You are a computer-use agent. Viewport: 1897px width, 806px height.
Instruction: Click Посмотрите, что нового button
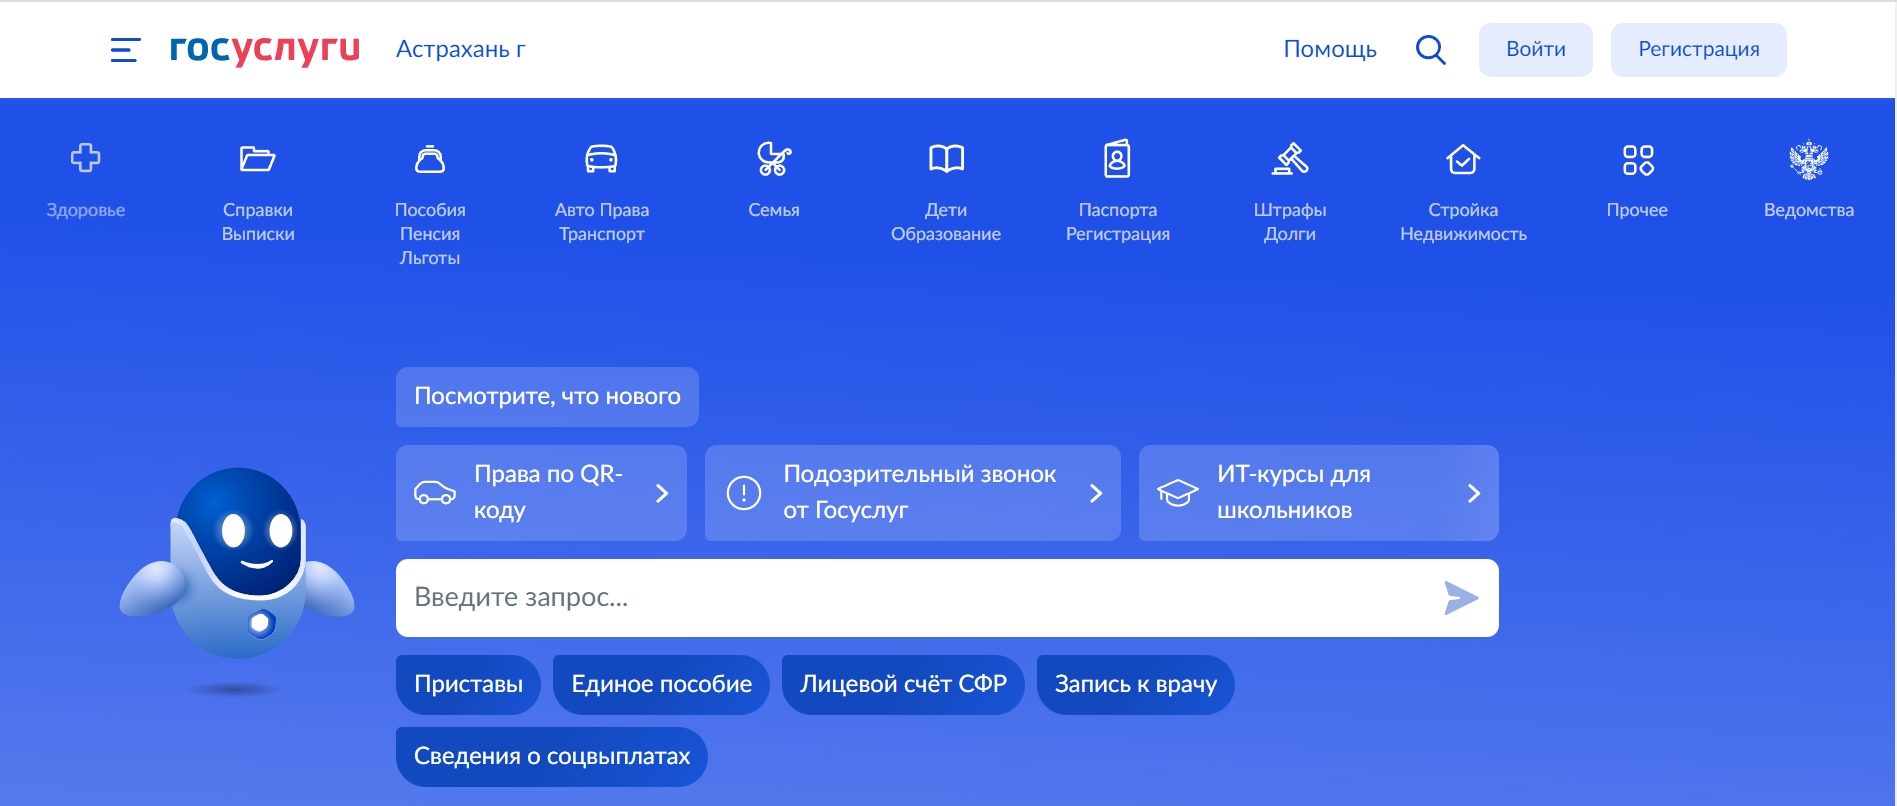coord(547,397)
